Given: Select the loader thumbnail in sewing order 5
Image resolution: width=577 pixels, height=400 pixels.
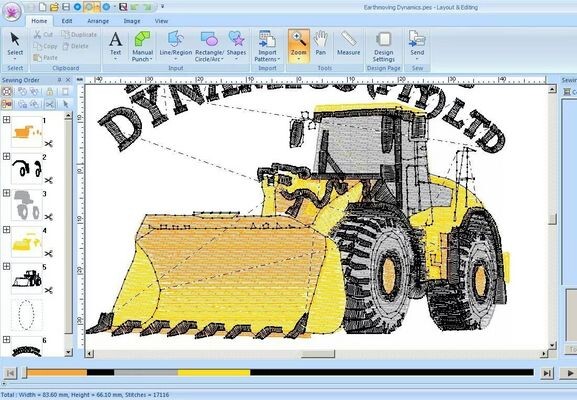Looking at the screenshot, I should click(27, 279).
